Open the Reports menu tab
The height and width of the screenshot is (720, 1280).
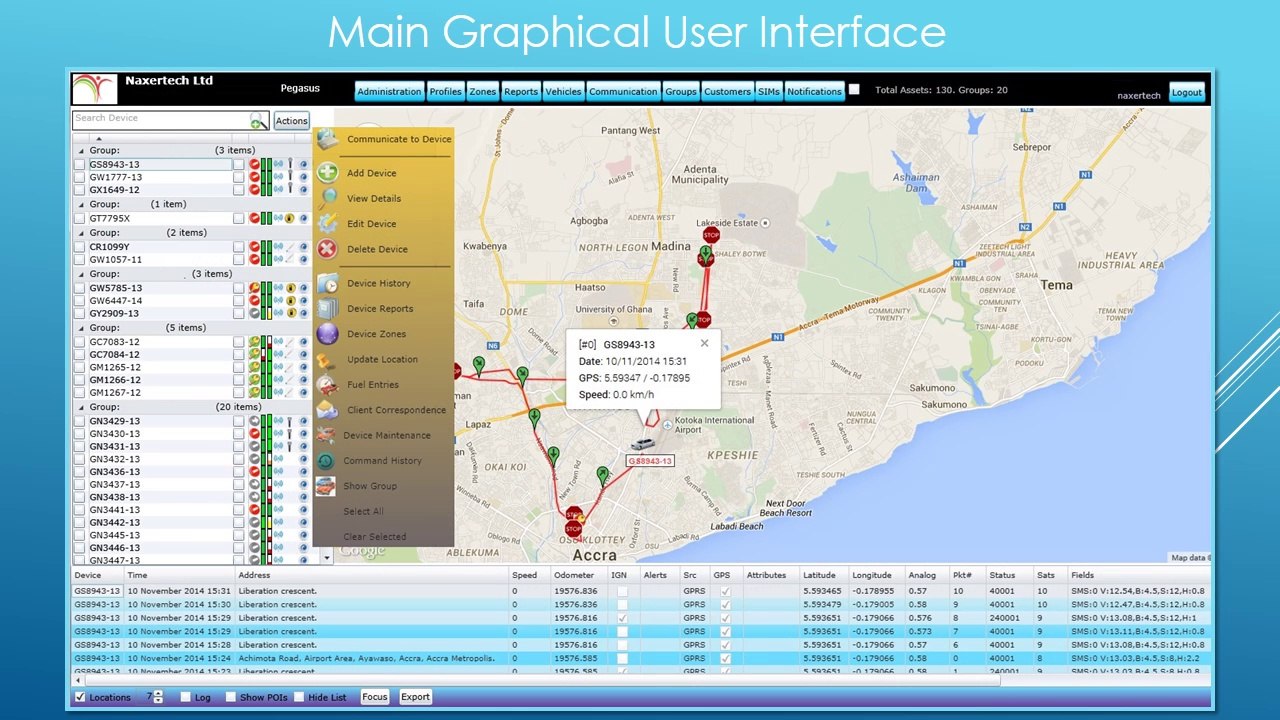coord(520,92)
